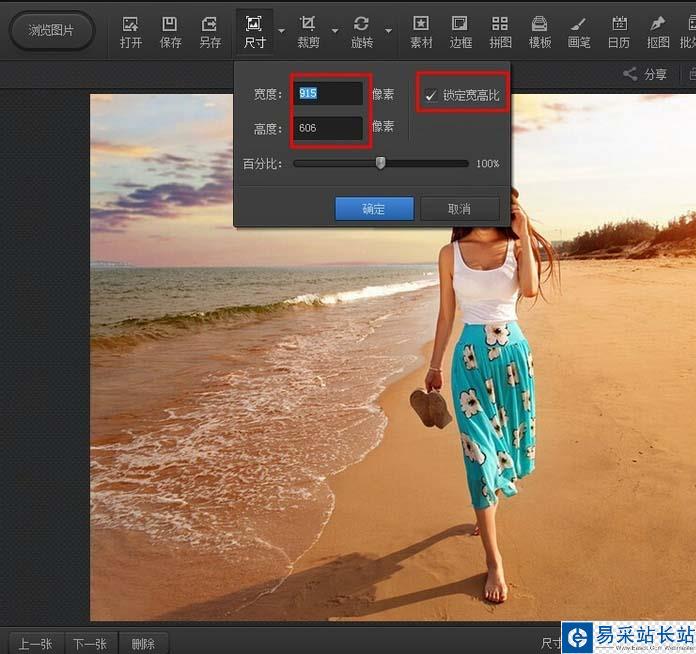Confirm resize with 确定 button
The width and height of the screenshot is (696, 654).
[374, 208]
